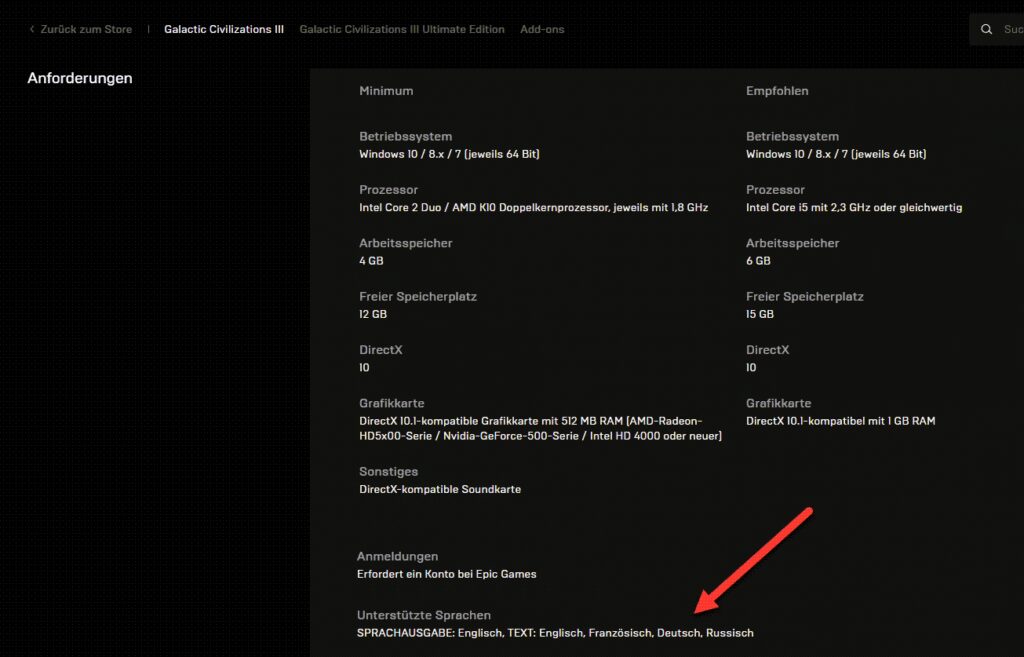This screenshot has height=657, width=1024.
Task: Select minimum processor text Intel Core 2 Duo
Action: (534, 207)
